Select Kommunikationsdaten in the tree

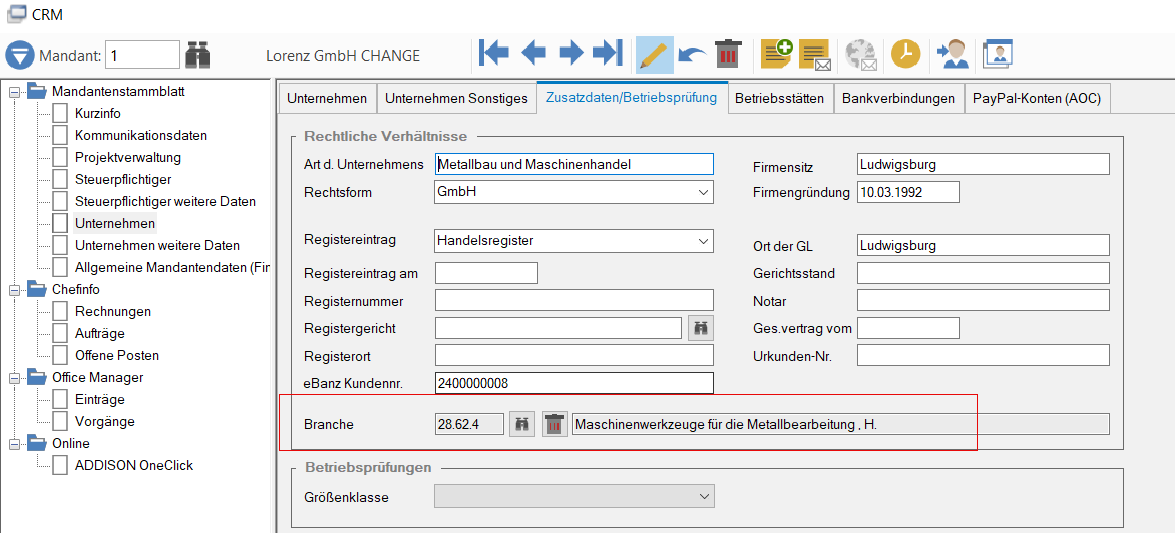141,136
